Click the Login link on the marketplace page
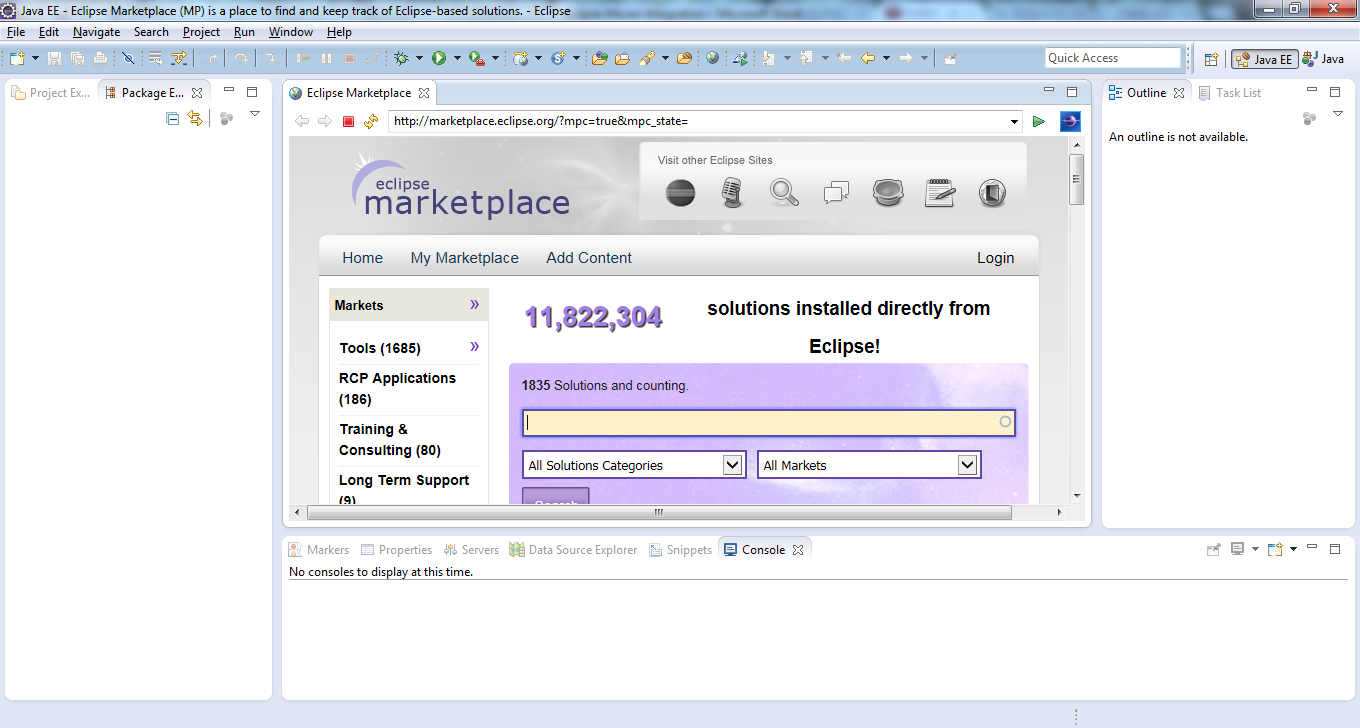 tap(996, 257)
